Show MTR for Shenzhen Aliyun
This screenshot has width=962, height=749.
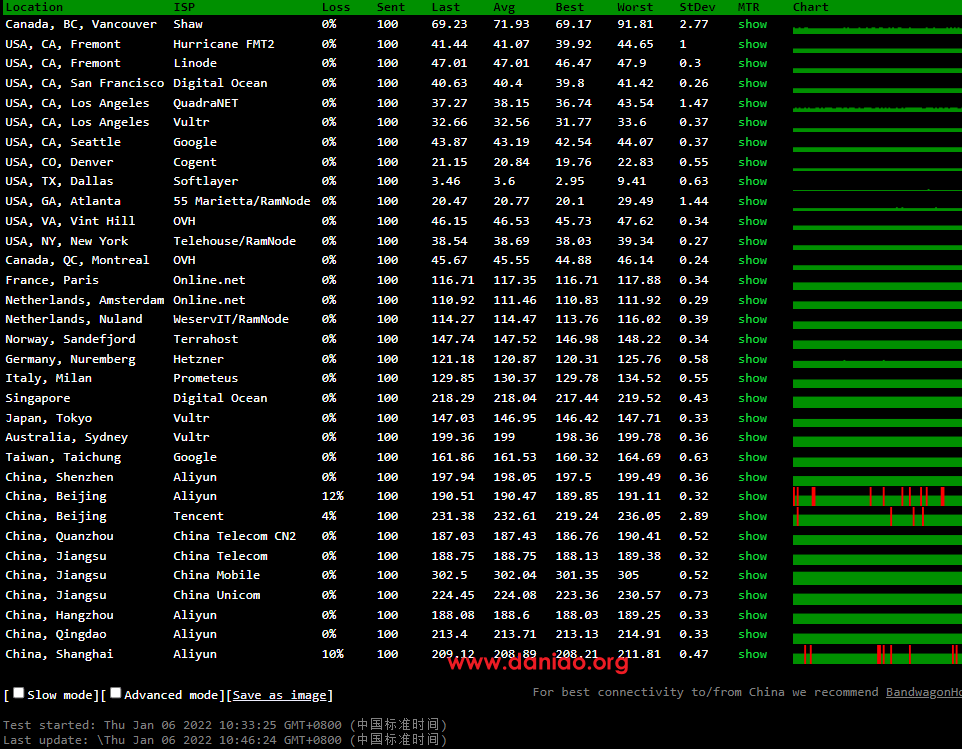click(x=752, y=477)
